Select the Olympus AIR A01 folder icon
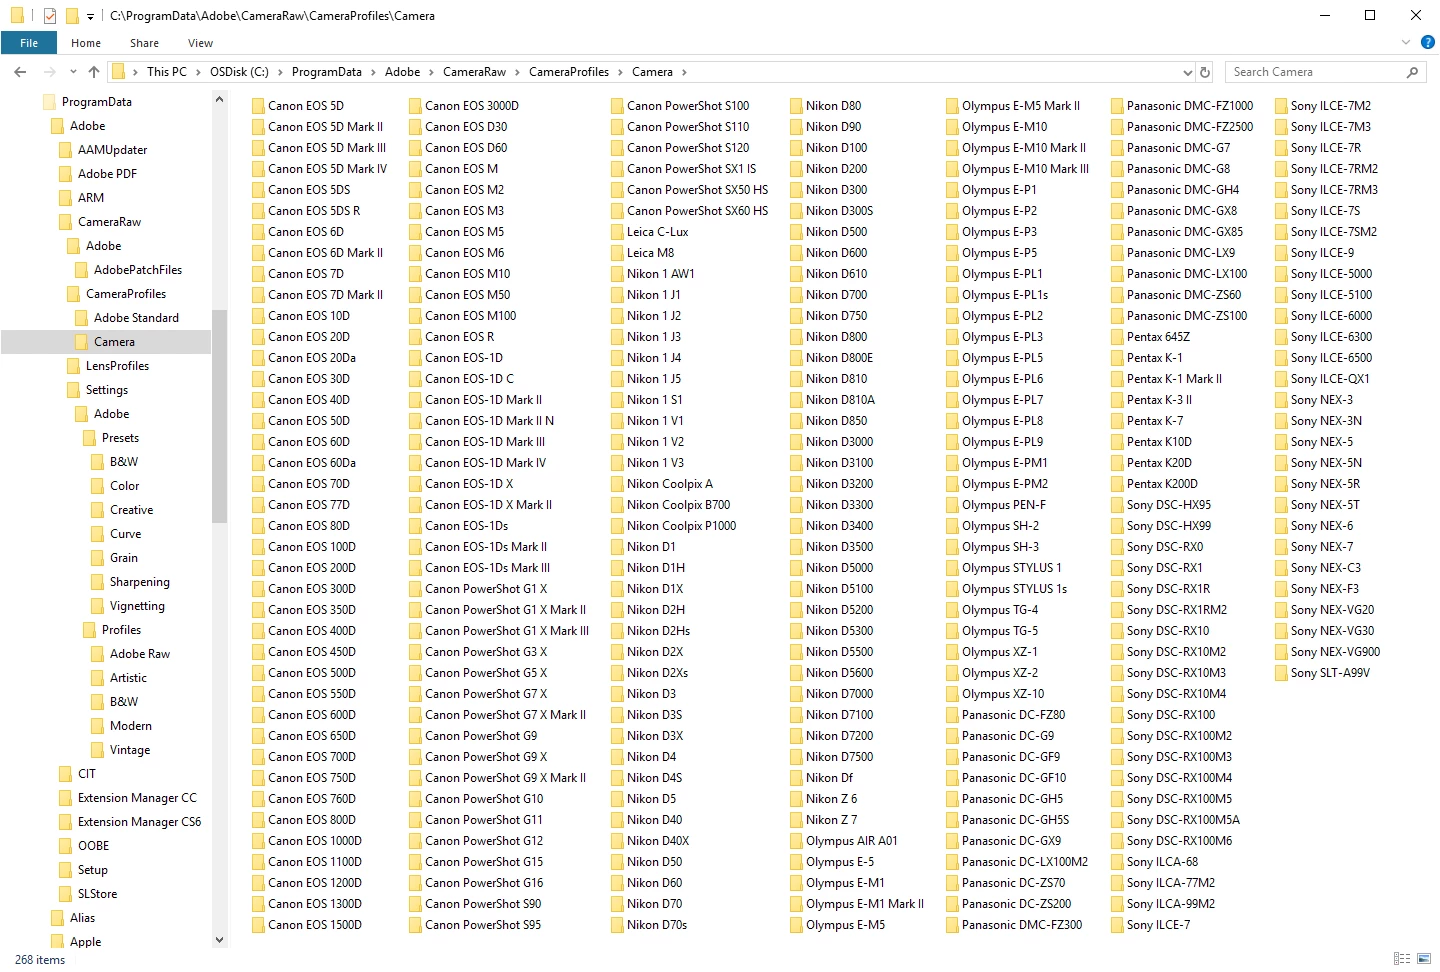 click(796, 841)
